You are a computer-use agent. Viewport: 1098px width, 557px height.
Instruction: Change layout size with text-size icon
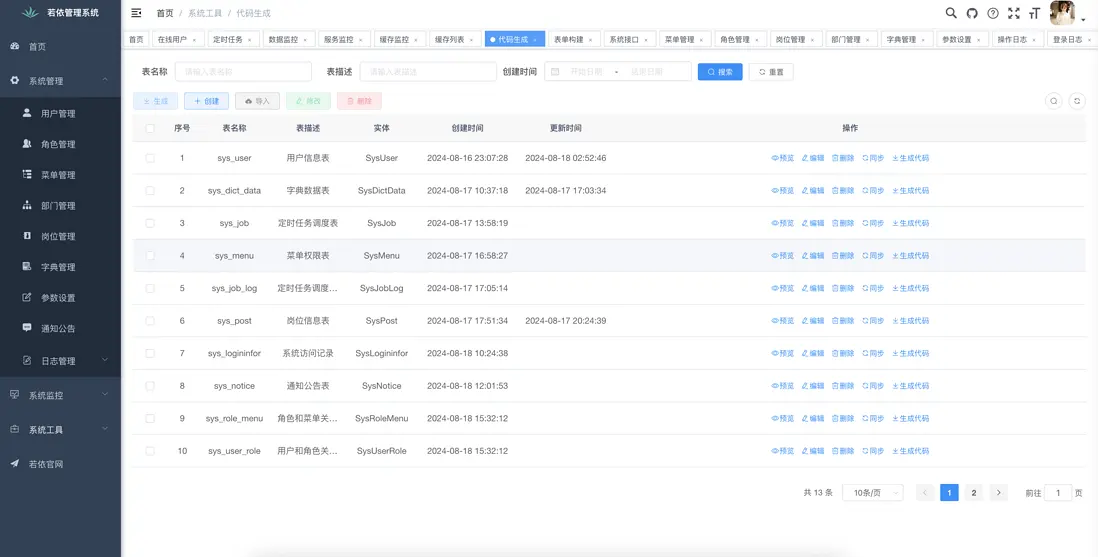pyautogui.click(x=1035, y=13)
